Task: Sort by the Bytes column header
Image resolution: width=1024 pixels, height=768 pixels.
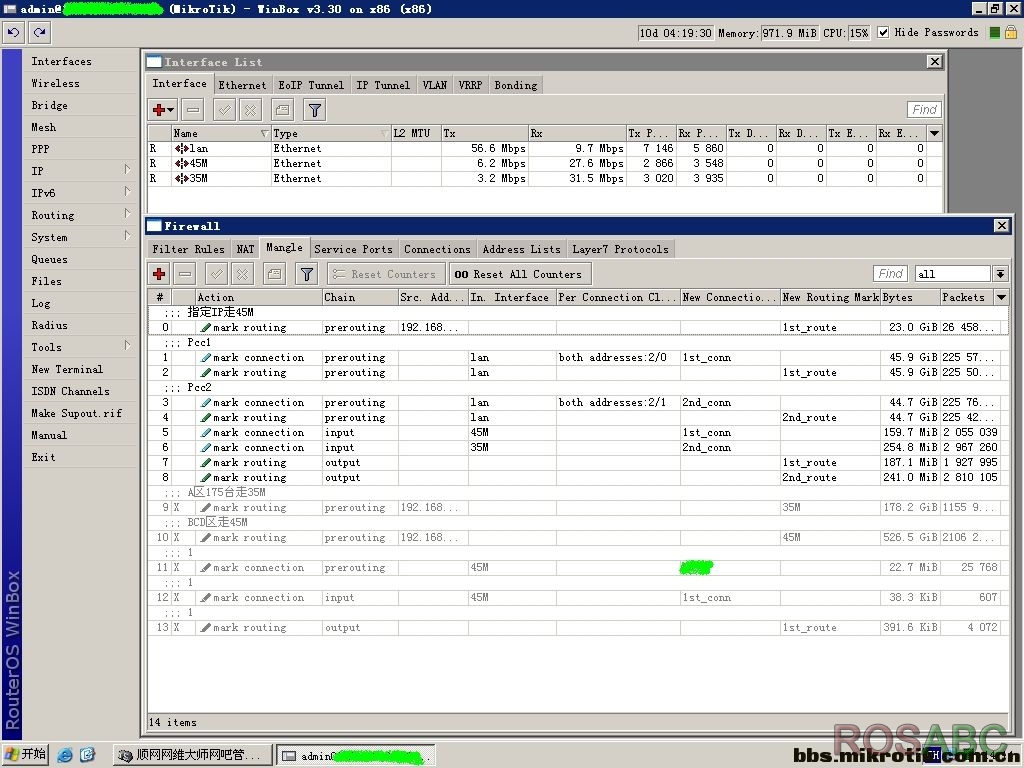Action: pyautogui.click(x=910, y=297)
